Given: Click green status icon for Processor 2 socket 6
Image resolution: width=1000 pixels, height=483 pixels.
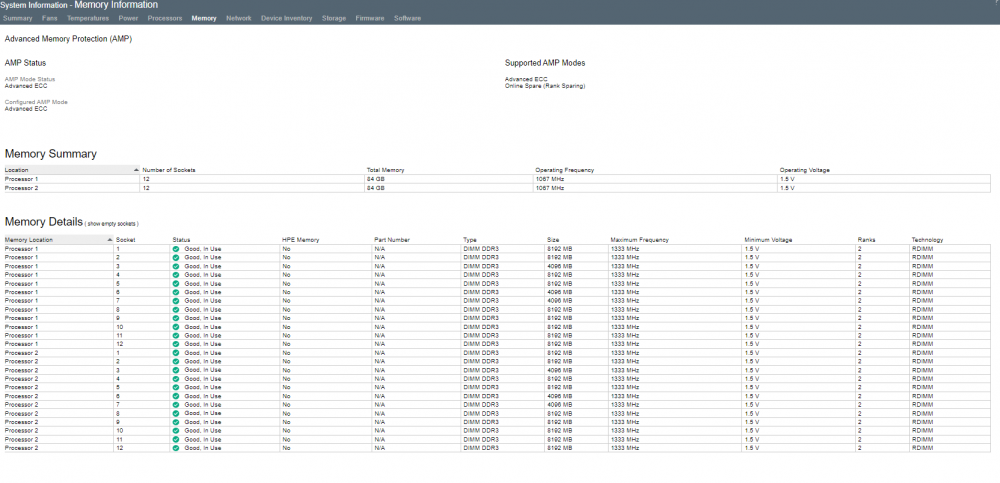Looking at the screenshot, I should pos(175,396).
